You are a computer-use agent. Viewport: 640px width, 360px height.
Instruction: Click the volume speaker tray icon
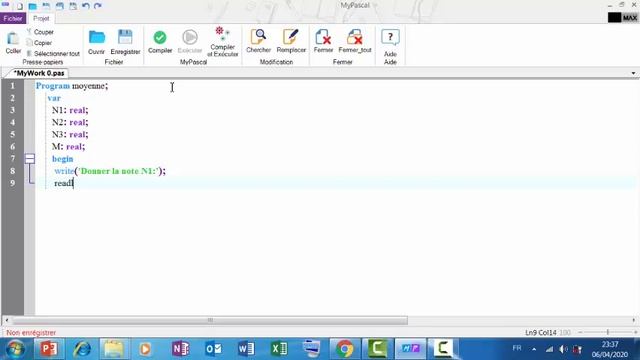(x=563, y=349)
